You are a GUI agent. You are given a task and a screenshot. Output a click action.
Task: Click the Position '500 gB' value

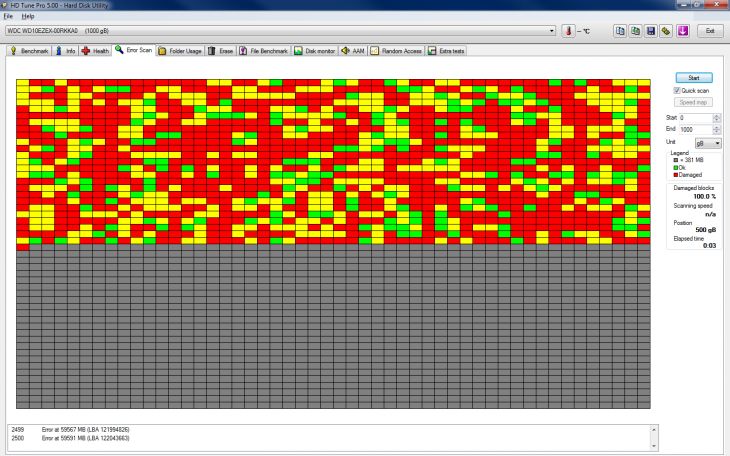[x=706, y=230]
